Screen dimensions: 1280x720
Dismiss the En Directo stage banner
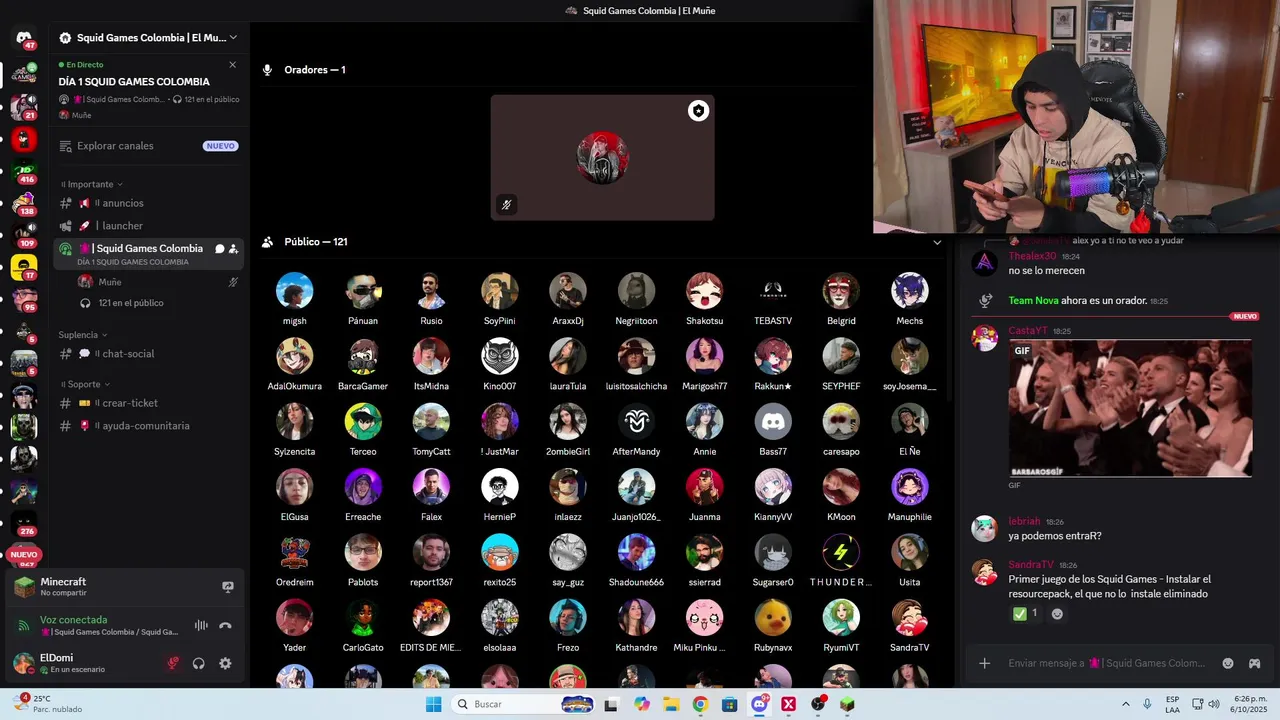coord(232,65)
